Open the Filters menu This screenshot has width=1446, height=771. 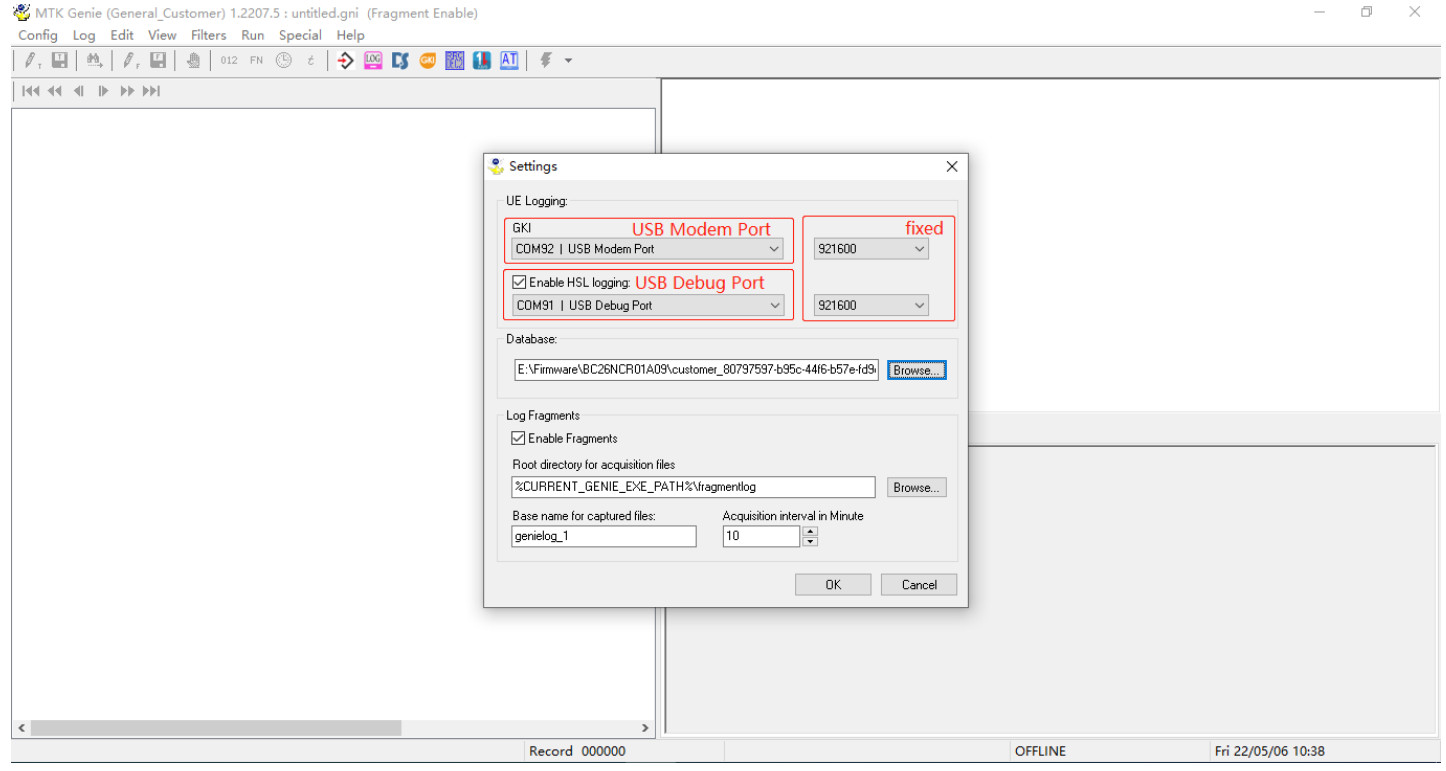pyautogui.click(x=208, y=35)
